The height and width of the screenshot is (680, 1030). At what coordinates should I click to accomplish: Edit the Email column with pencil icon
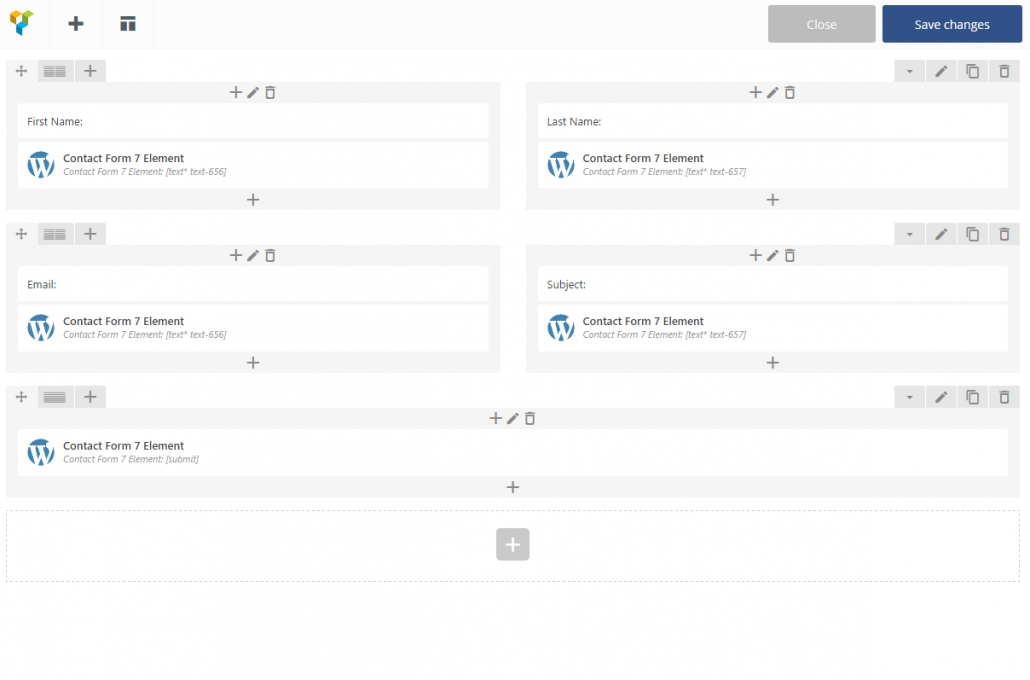pyautogui.click(x=253, y=255)
